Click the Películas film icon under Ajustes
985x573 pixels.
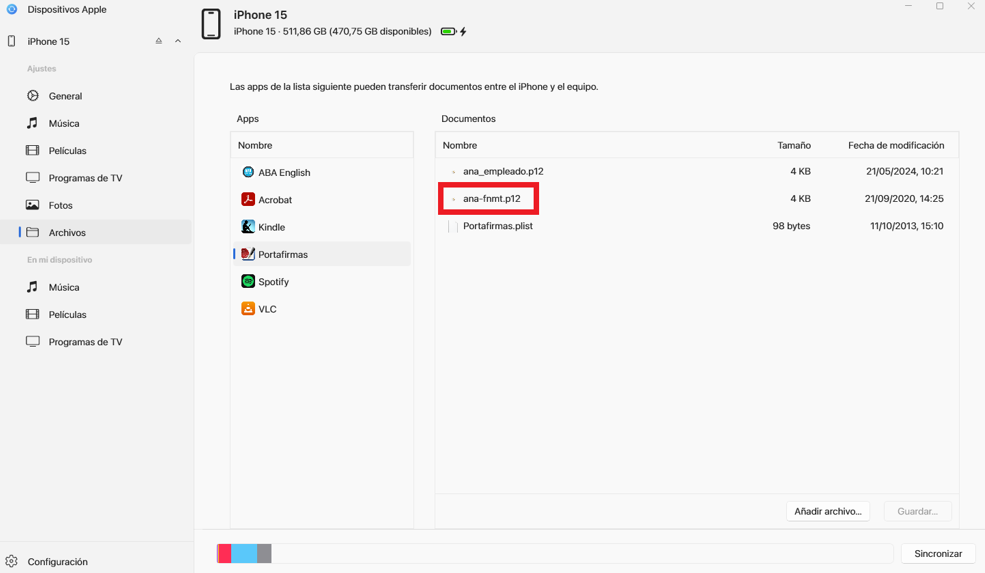(33, 151)
